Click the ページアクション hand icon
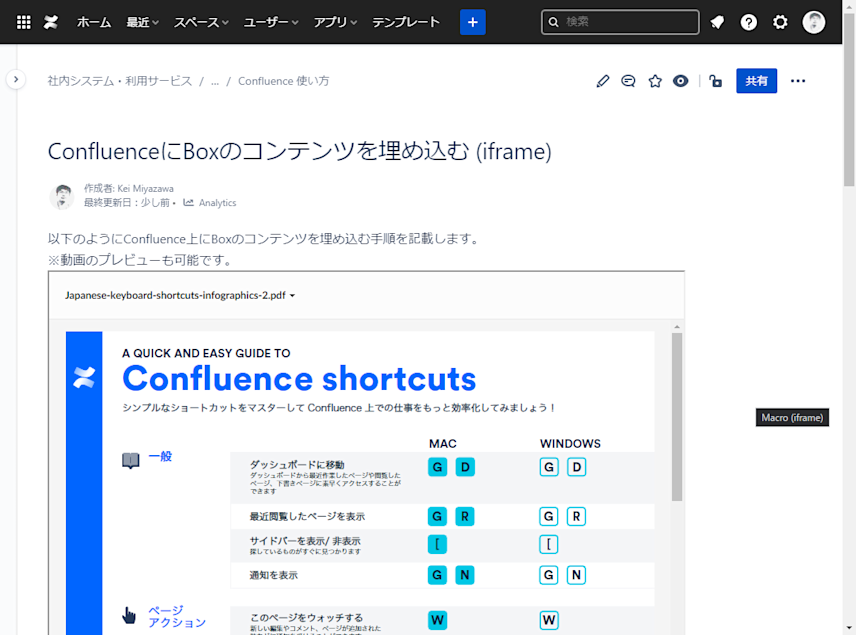The image size is (856, 635). (x=129, y=615)
